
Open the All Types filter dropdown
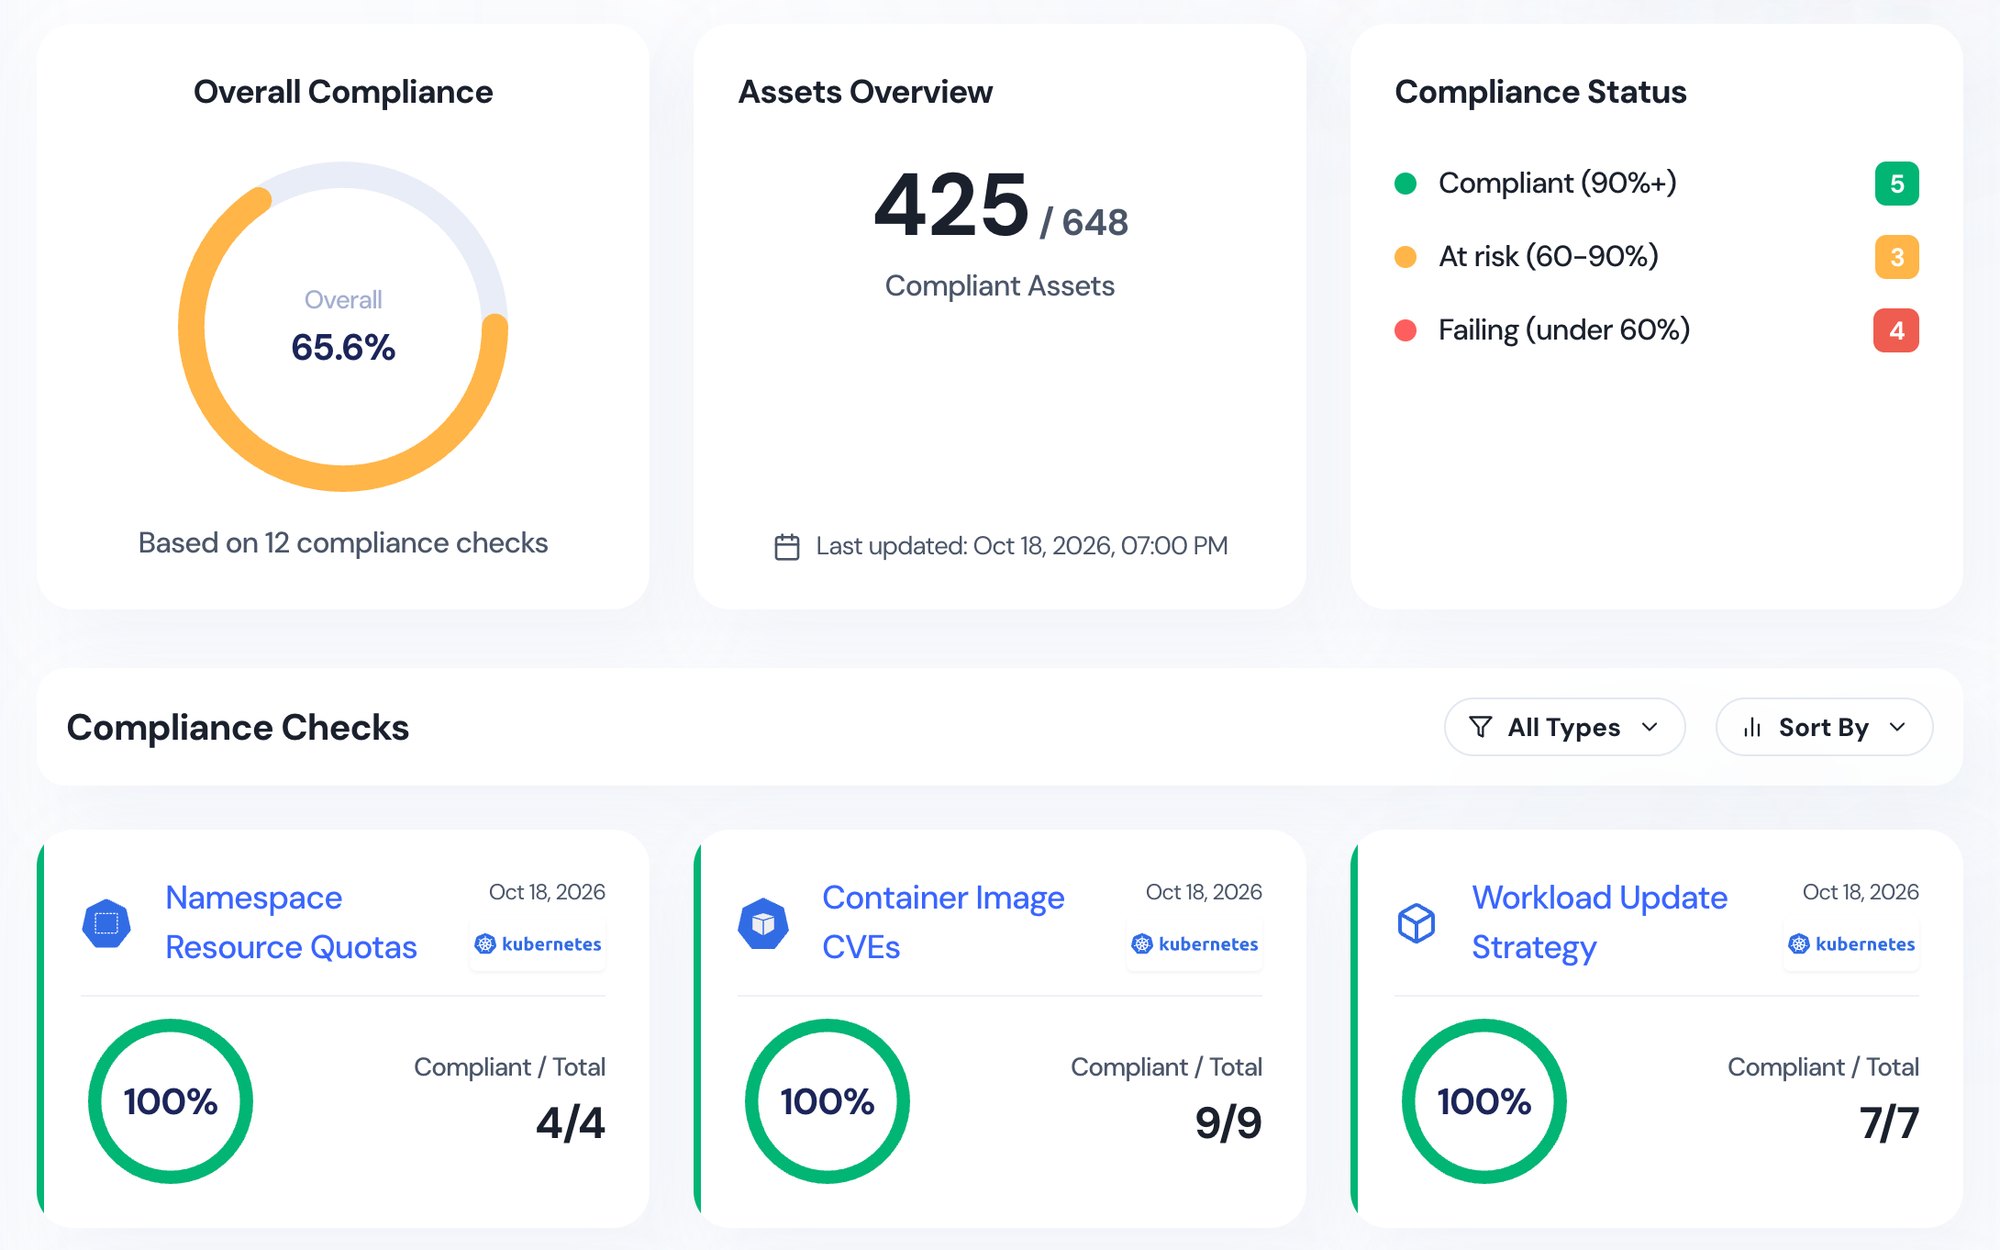point(1564,727)
